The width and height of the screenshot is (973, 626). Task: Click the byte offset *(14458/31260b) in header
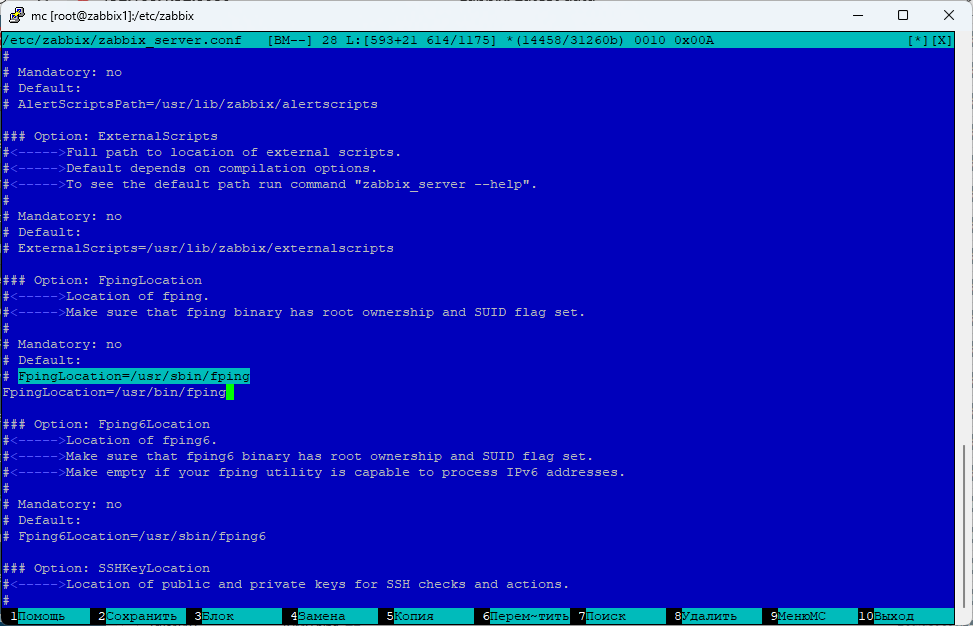pos(565,40)
